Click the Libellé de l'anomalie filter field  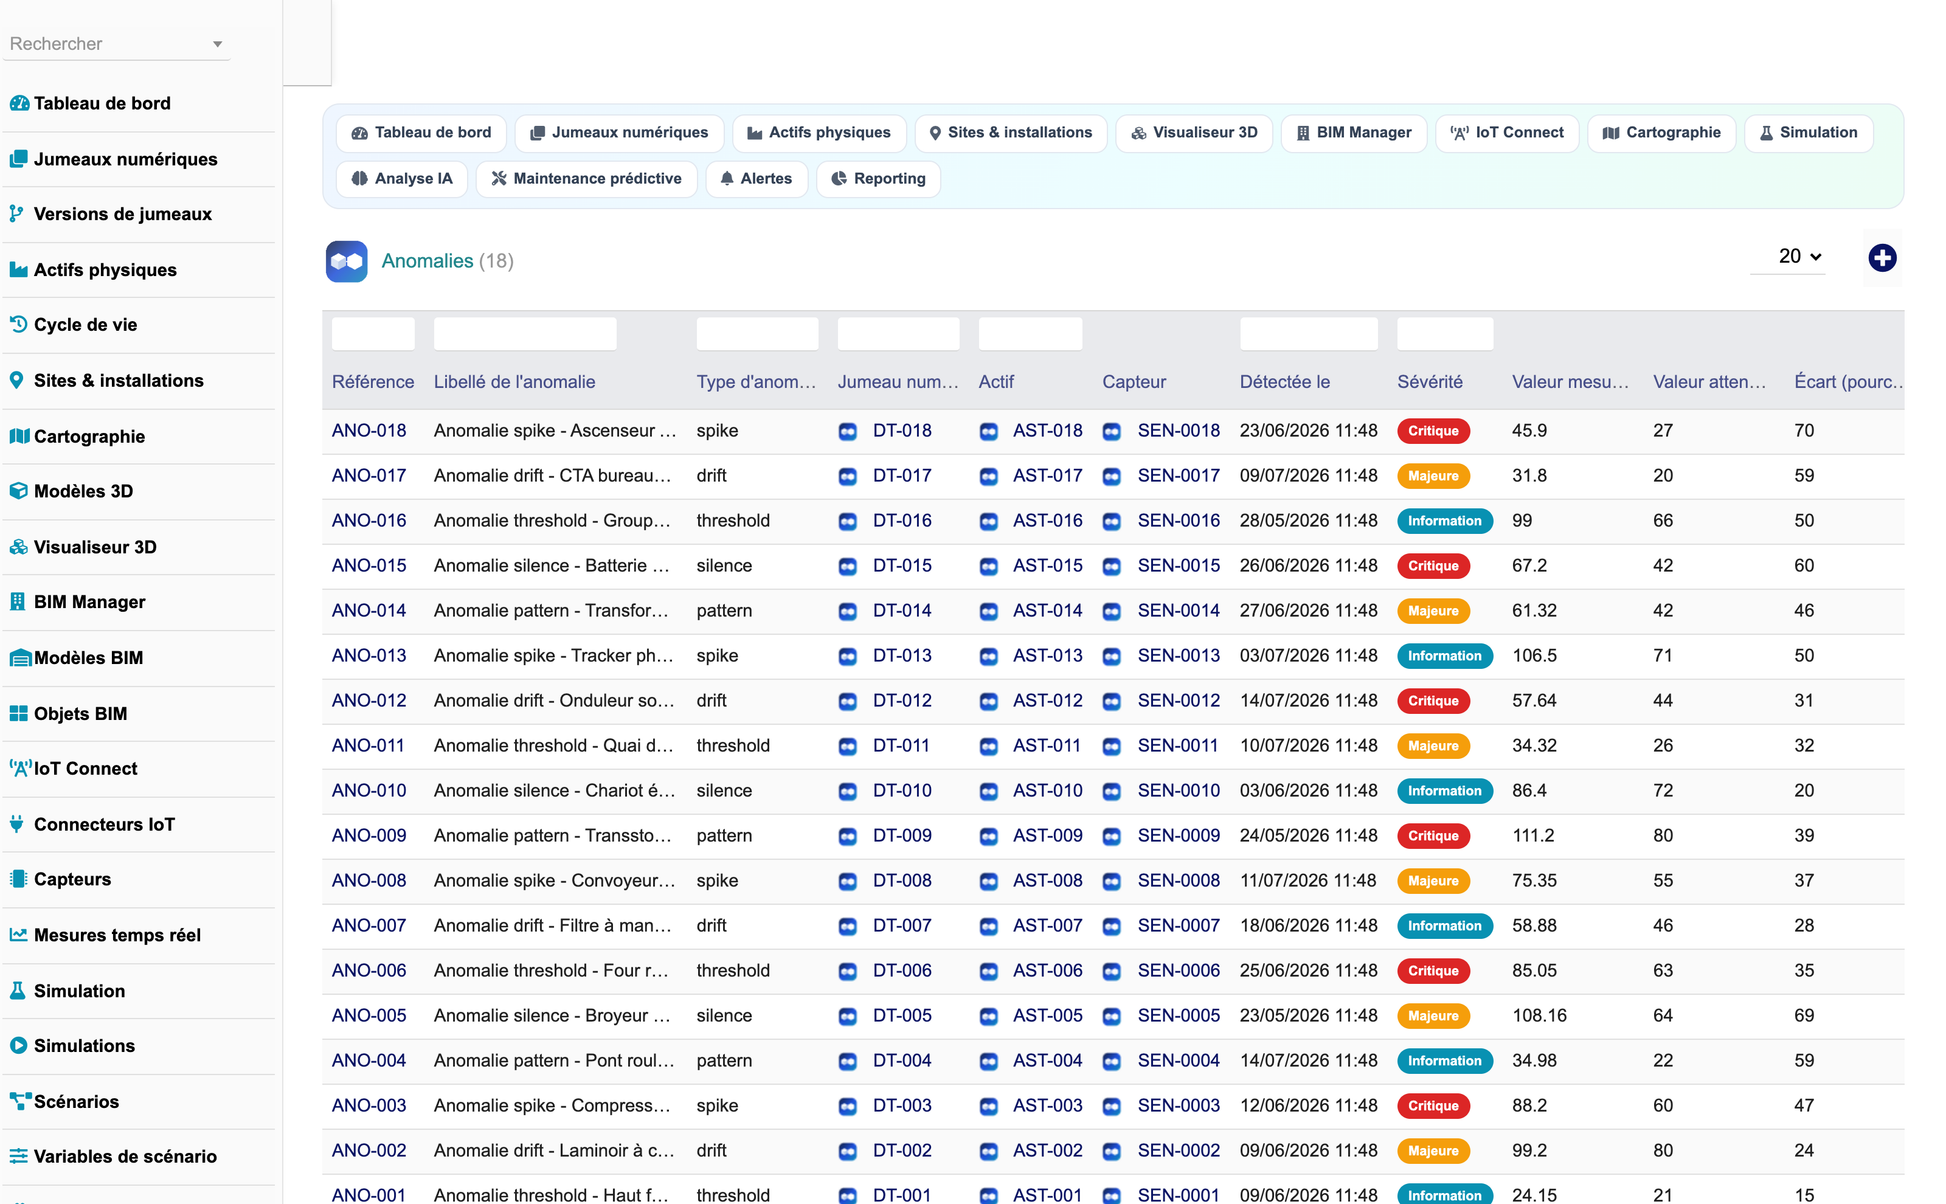point(525,334)
